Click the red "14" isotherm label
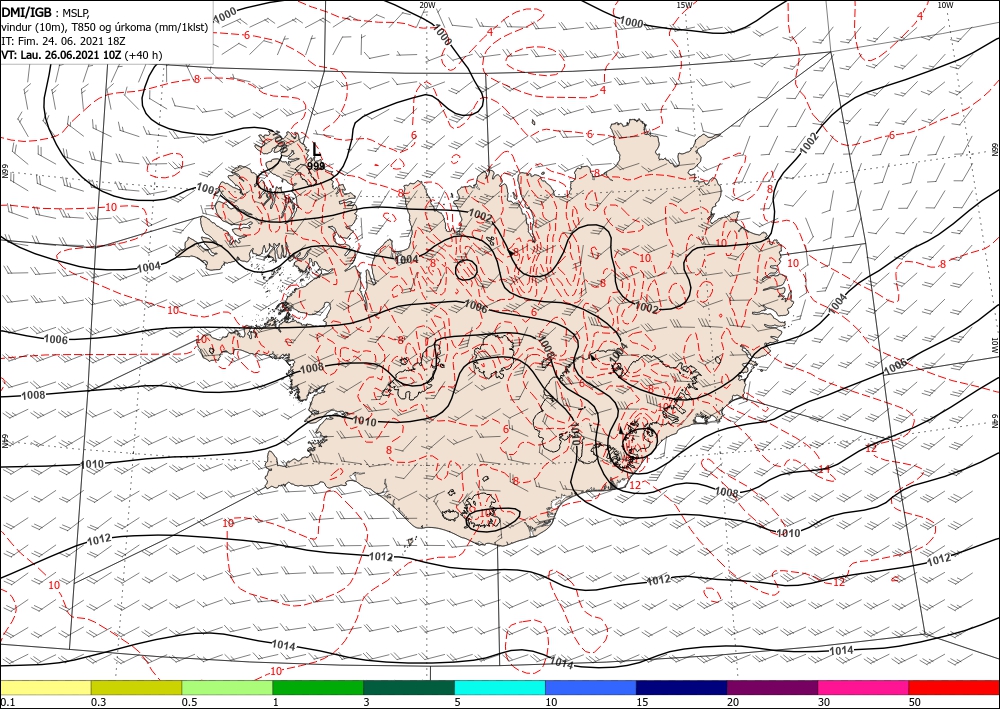 pyautogui.click(x=825, y=469)
